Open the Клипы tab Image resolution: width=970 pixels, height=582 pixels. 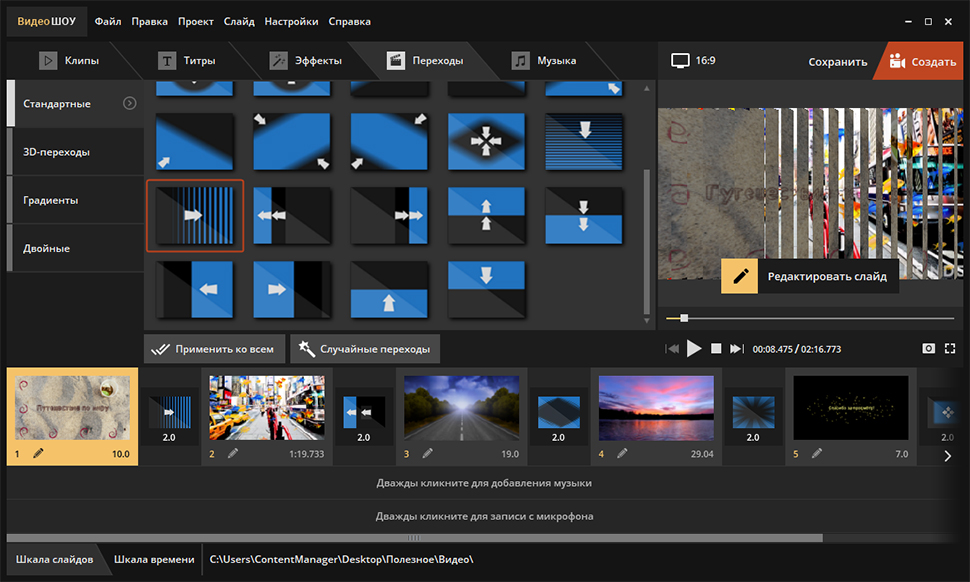[x=69, y=61]
